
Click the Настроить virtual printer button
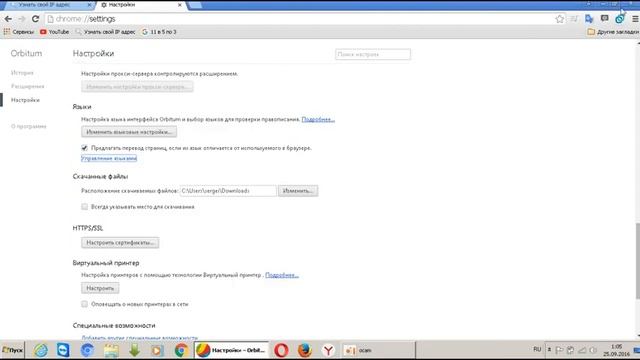point(100,288)
